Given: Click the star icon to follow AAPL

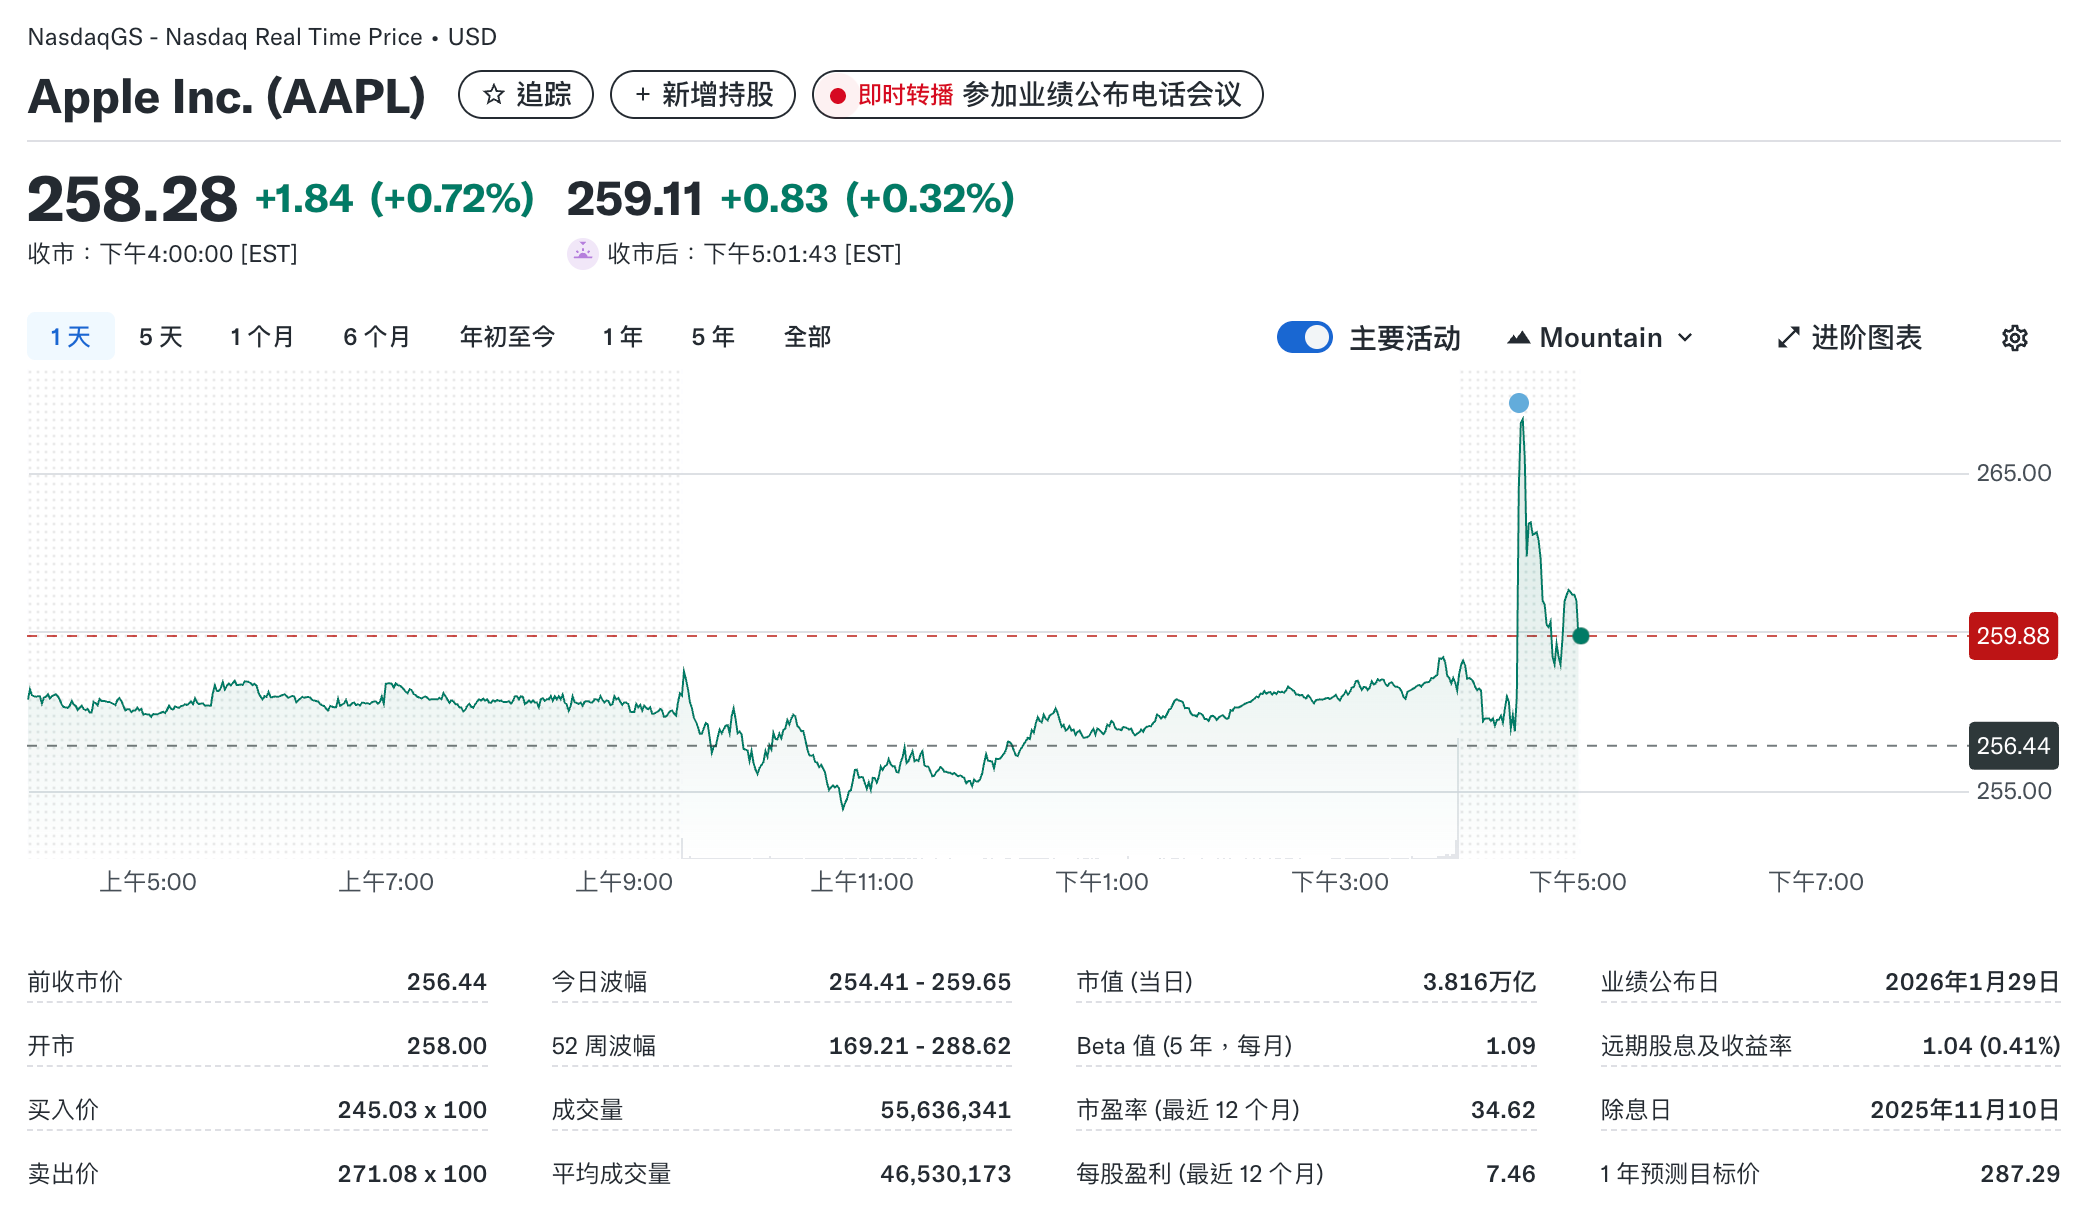Looking at the screenshot, I should (492, 95).
